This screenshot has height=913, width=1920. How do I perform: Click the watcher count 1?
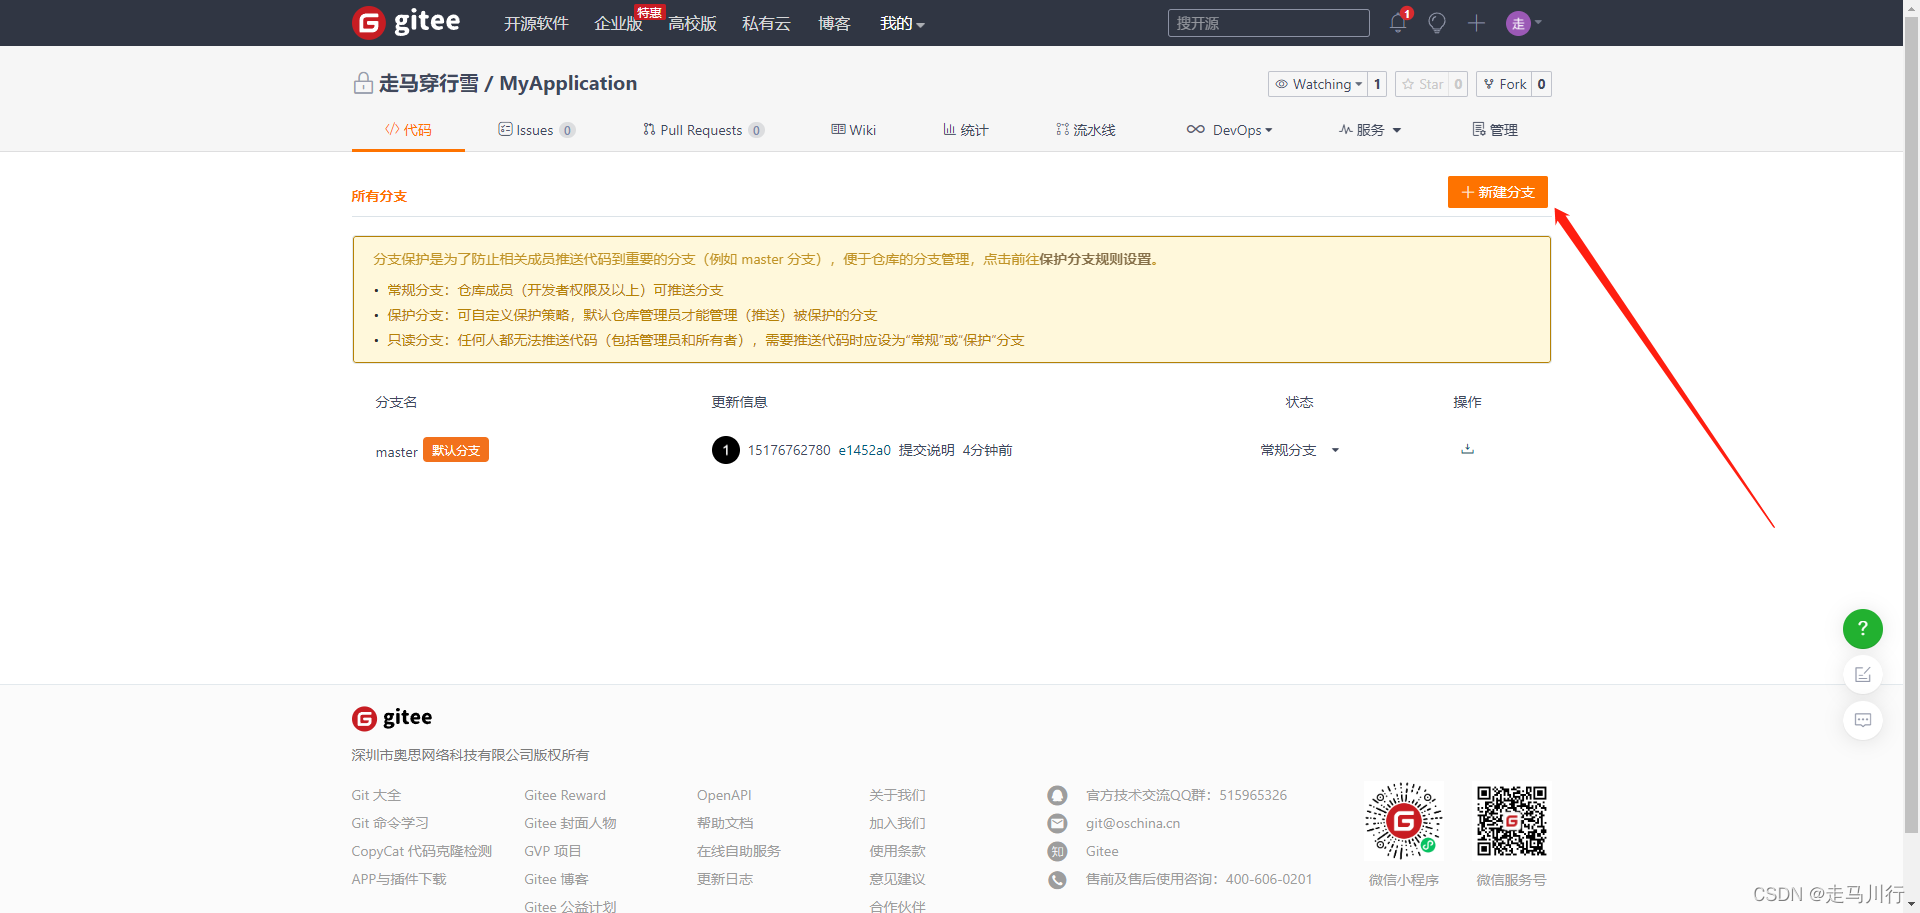click(1377, 84)
